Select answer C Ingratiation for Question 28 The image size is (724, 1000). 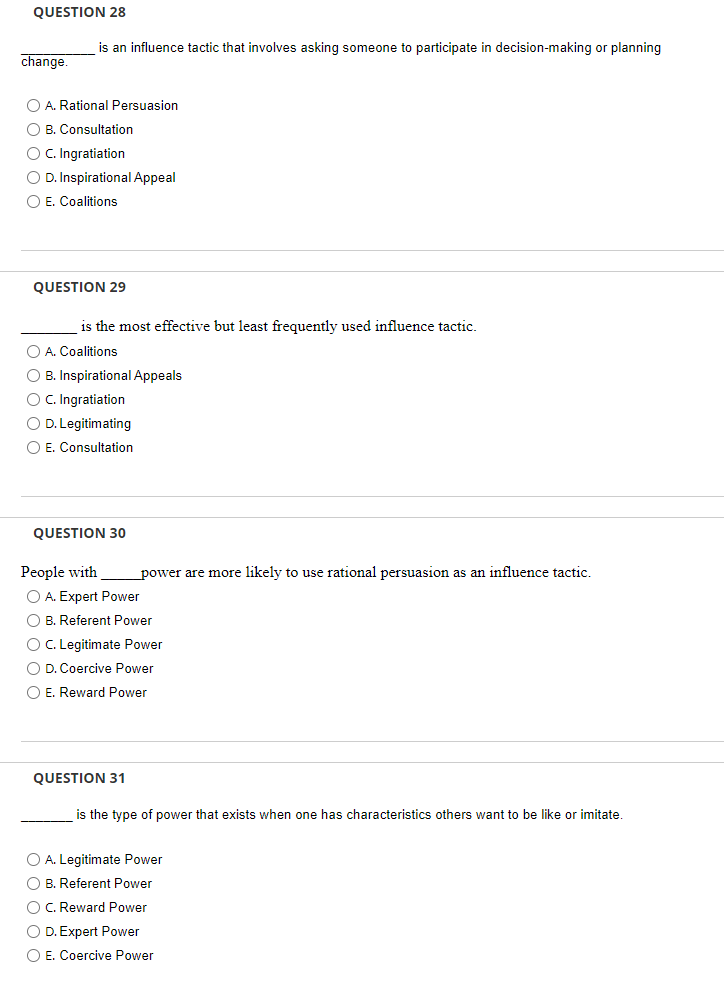click(x=33, y=153)
